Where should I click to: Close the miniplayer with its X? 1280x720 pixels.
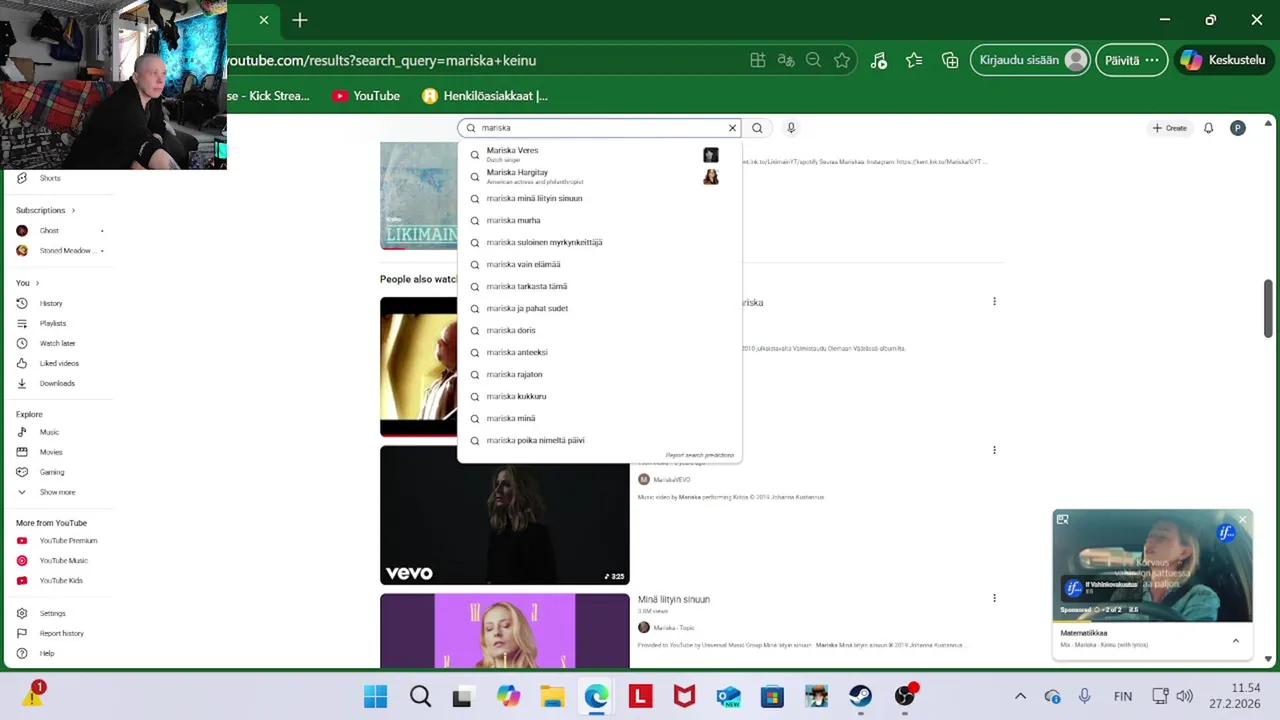point(1242,519)
